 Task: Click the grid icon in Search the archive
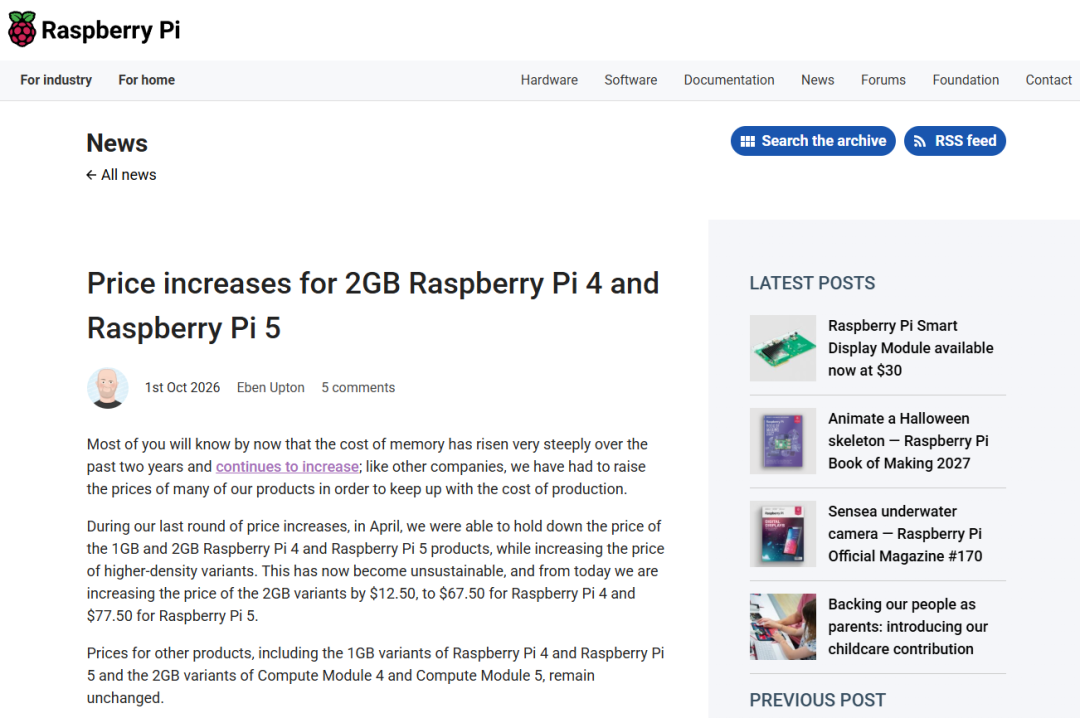(x=747, y=141)
